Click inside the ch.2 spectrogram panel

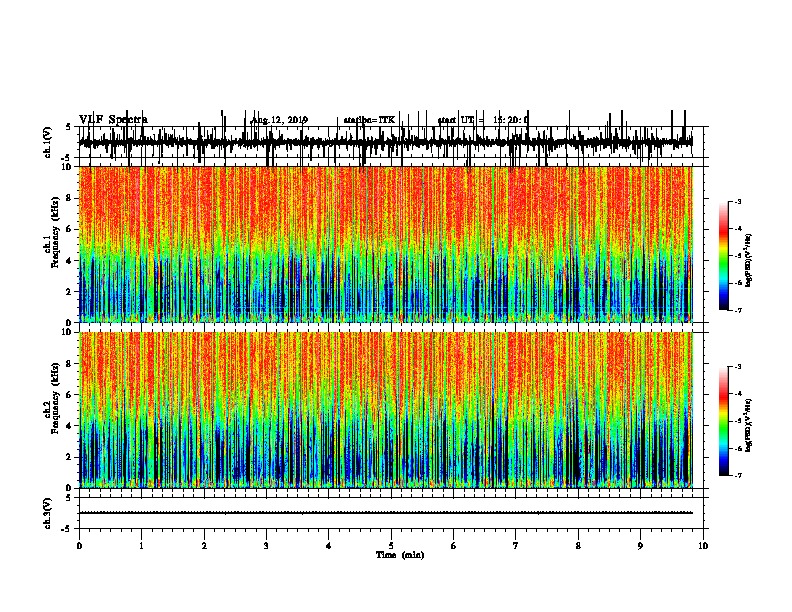click(385, 410)
